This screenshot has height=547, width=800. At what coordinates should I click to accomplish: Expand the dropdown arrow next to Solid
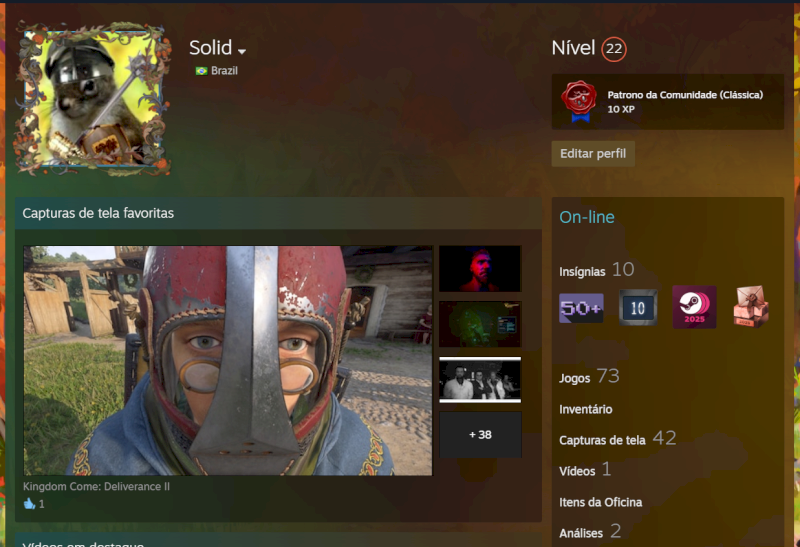coord(242,51)
